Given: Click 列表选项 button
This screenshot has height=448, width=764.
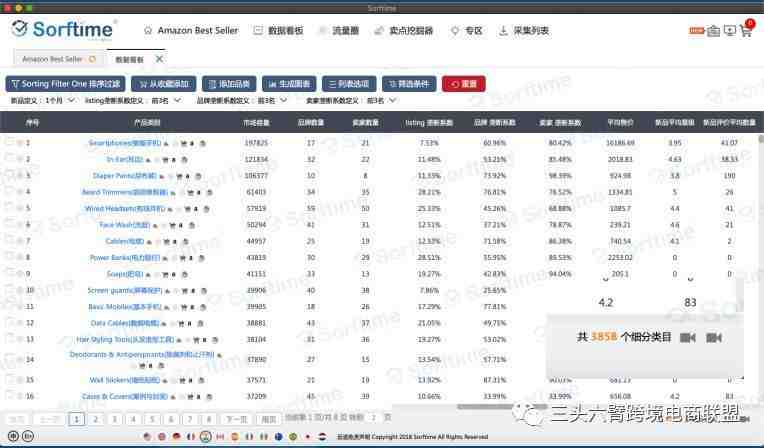Looking at the screenshot, I should tap(349, 84).
